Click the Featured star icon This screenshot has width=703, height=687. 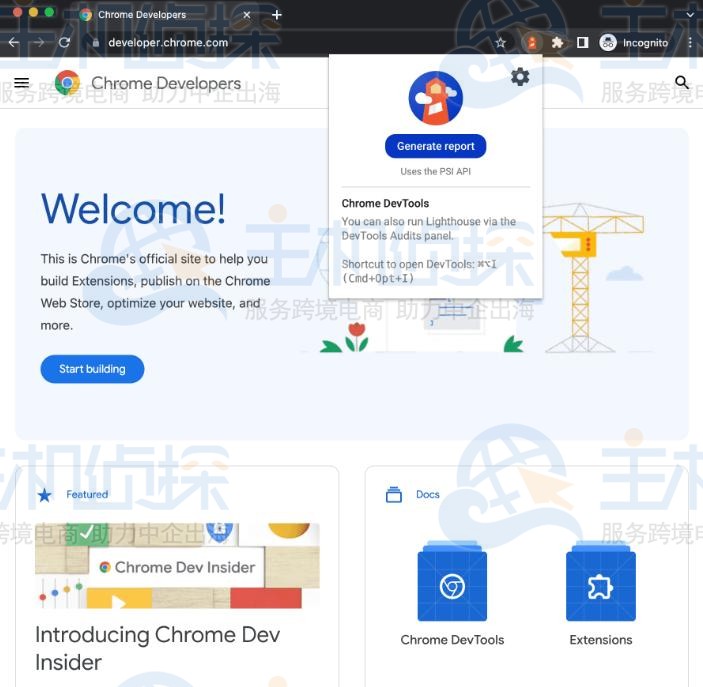click(45, 495)
